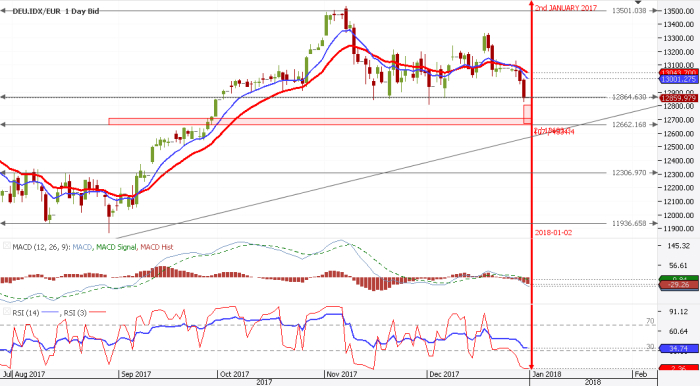Close the MACD indicator panel box
Screen dimensions: 700x386
(7, 246)
